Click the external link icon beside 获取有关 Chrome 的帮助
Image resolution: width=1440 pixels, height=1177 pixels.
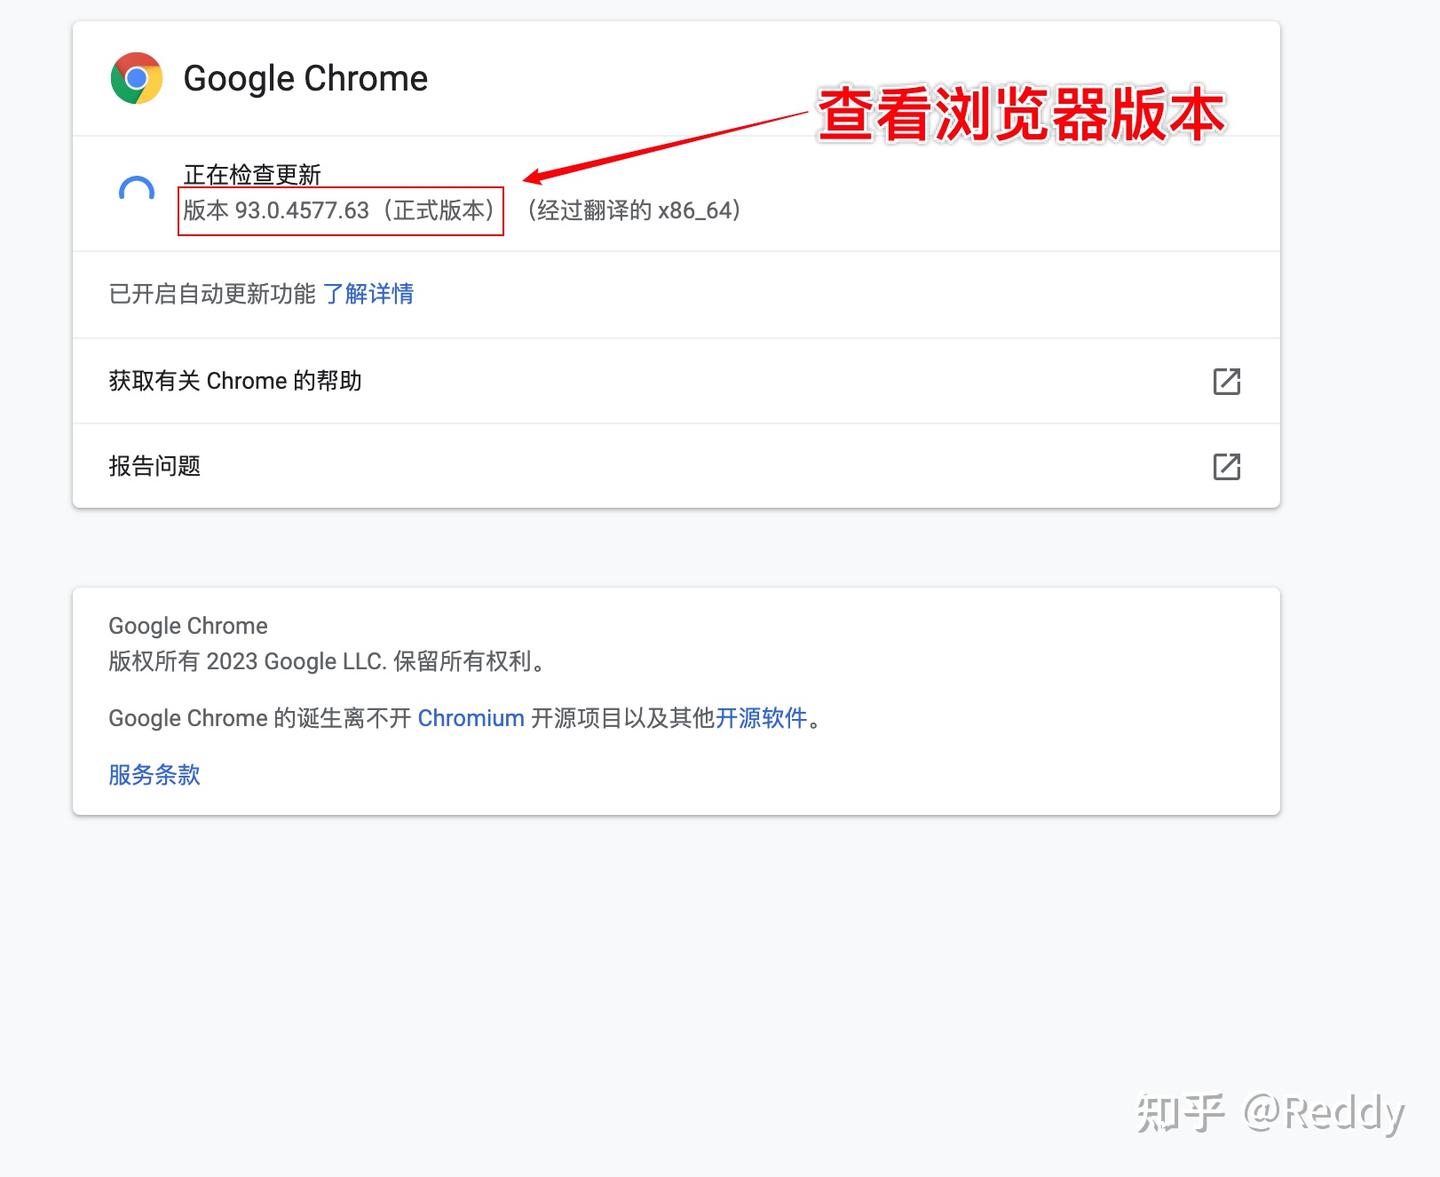[1227, 381]
